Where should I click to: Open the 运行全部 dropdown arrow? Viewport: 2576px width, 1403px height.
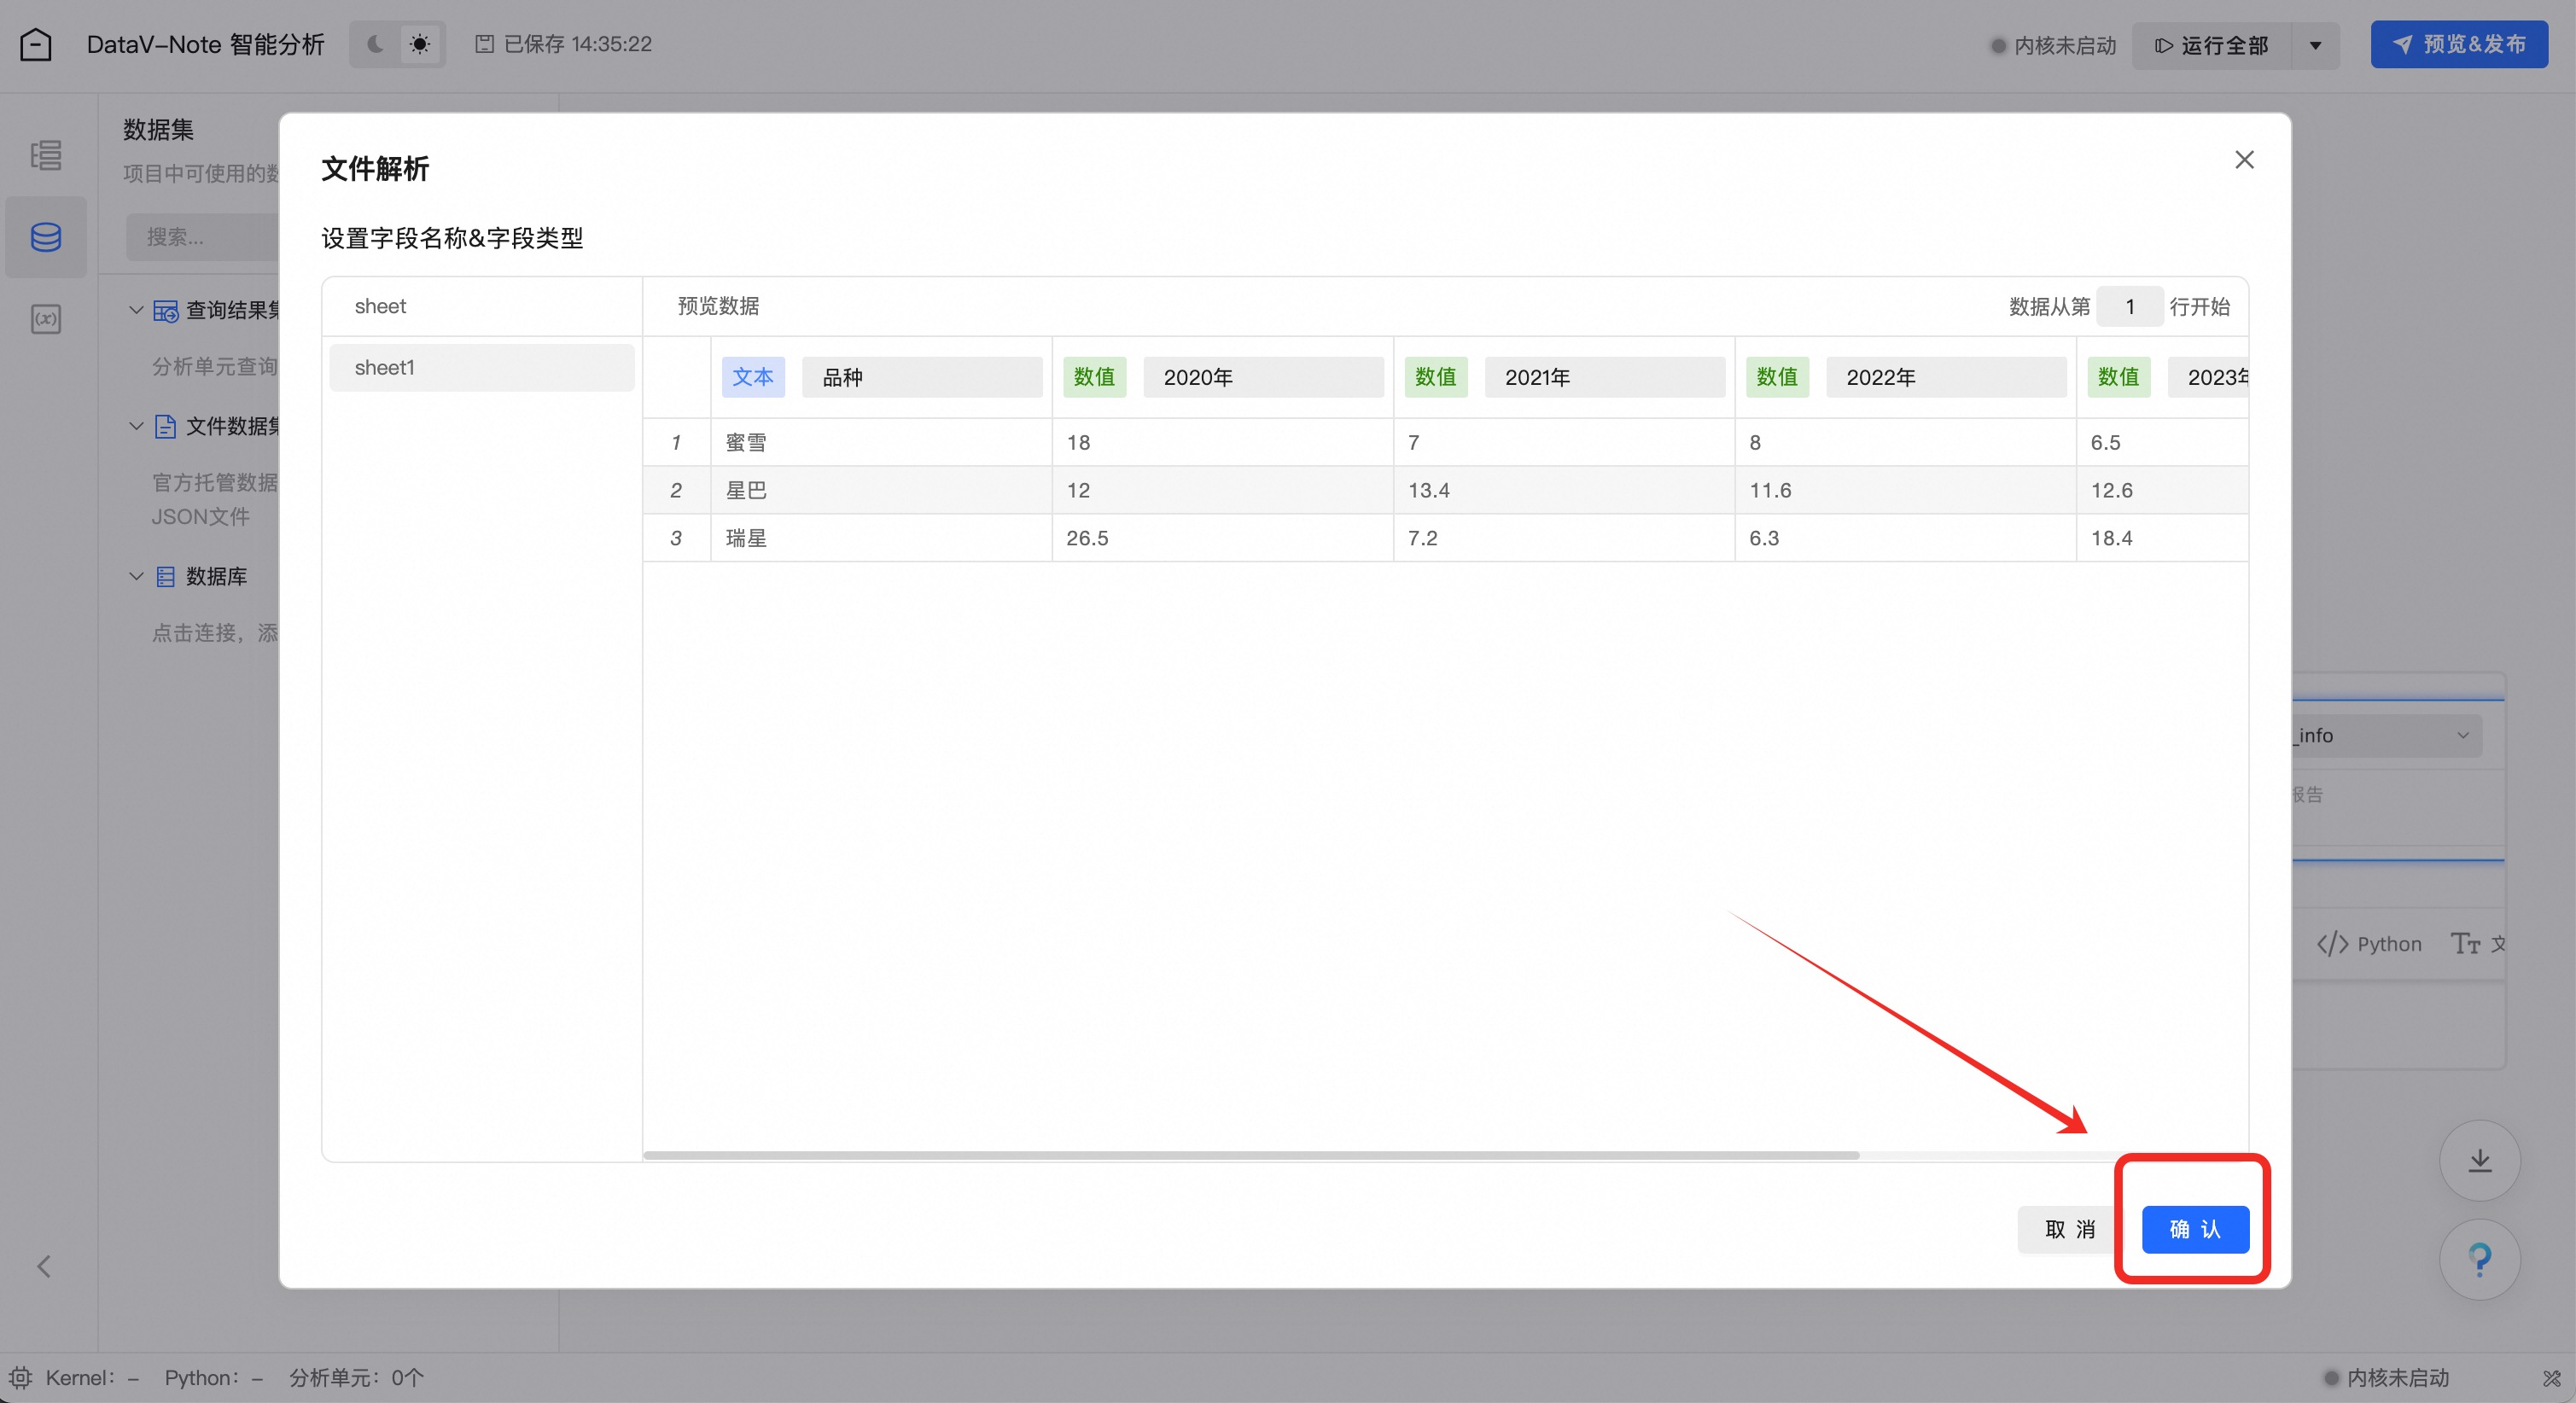click(x=2315, y=45)
